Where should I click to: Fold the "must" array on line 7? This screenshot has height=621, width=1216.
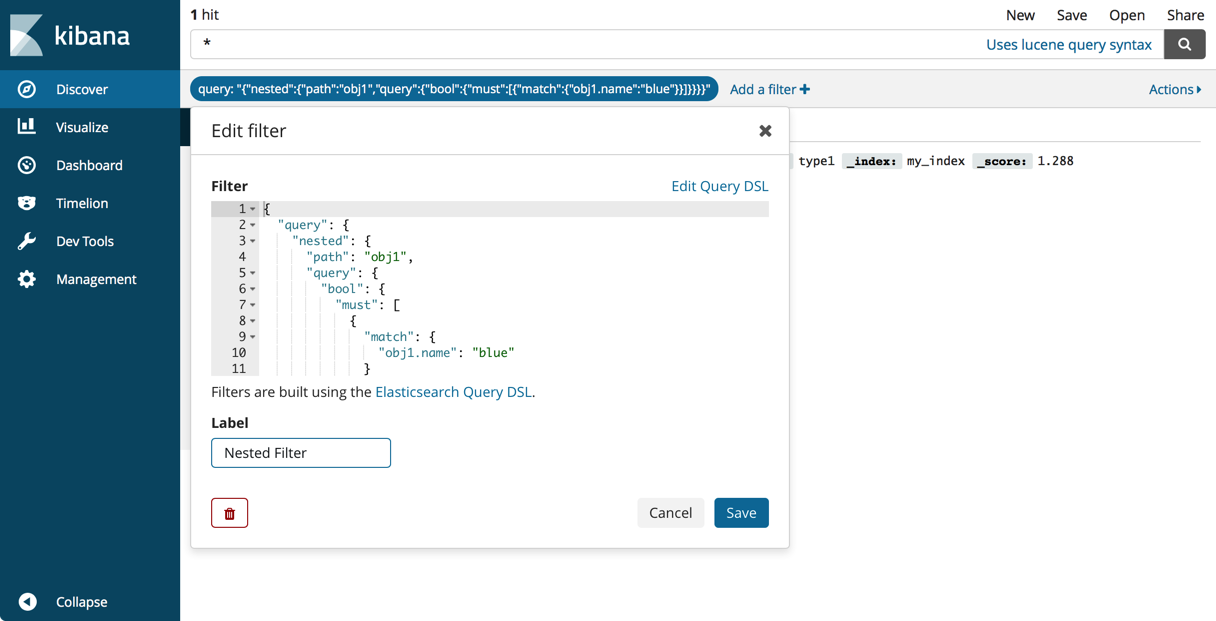253,305
